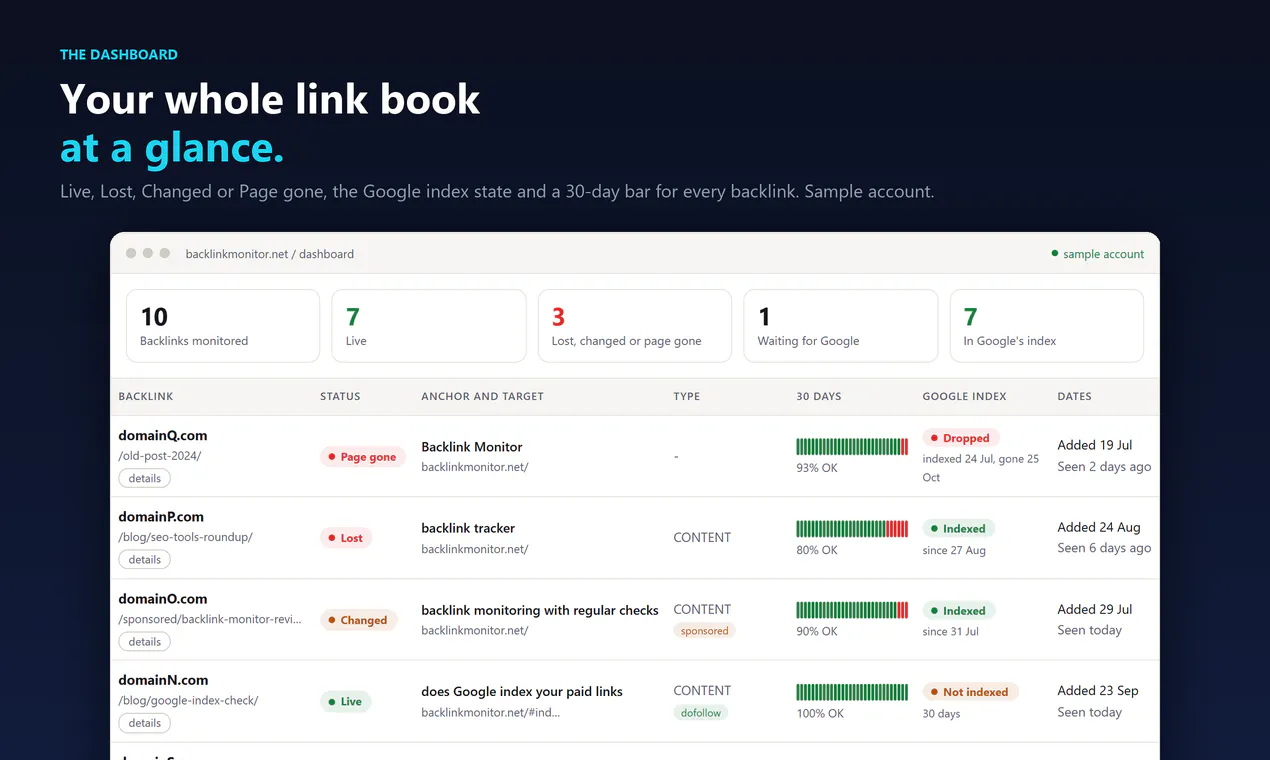This screenshot has width=1270, height=760.
Task: Select the Changed status badge
Action: (358, 620)
